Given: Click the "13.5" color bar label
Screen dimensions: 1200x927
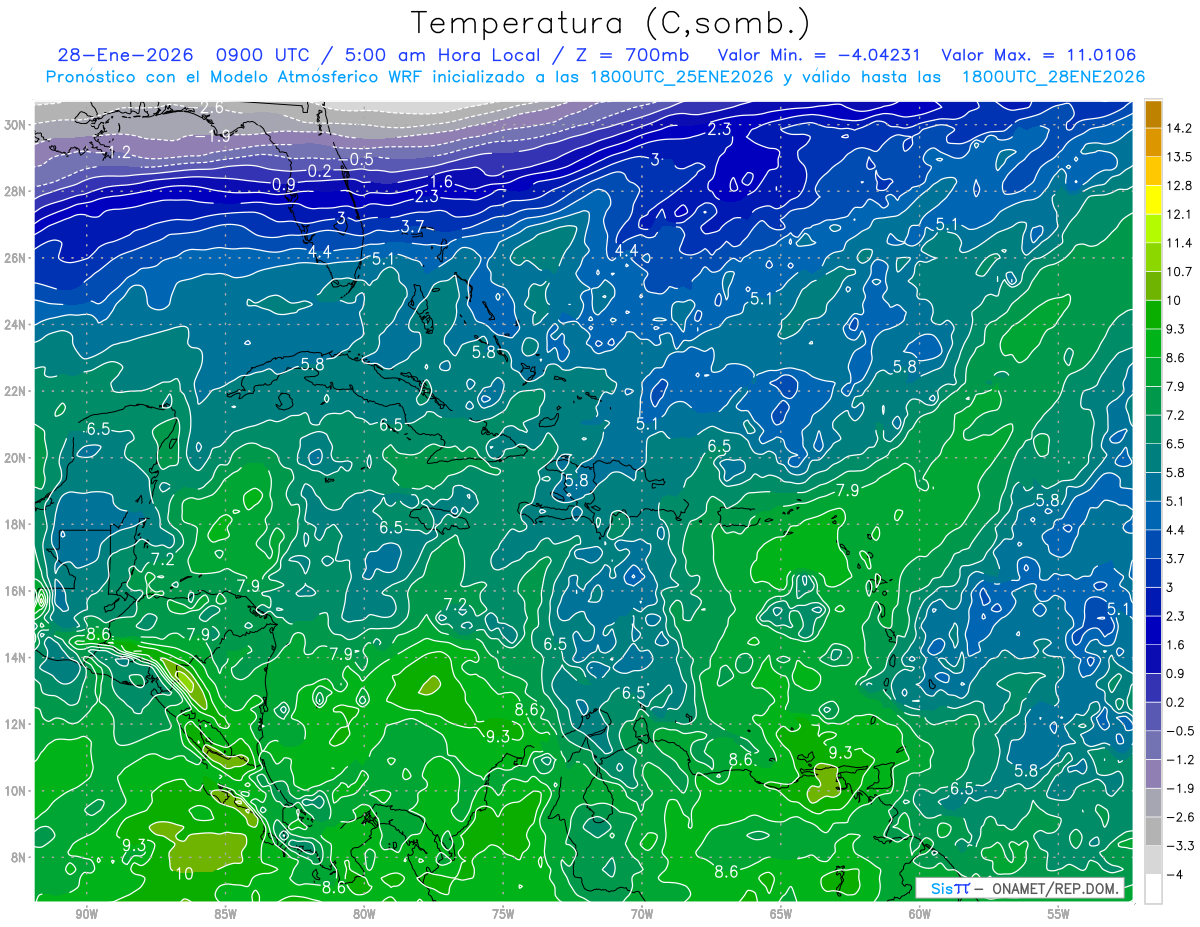Looking at the screenshot, I should pyautogui.click(x=1181, y=156).
